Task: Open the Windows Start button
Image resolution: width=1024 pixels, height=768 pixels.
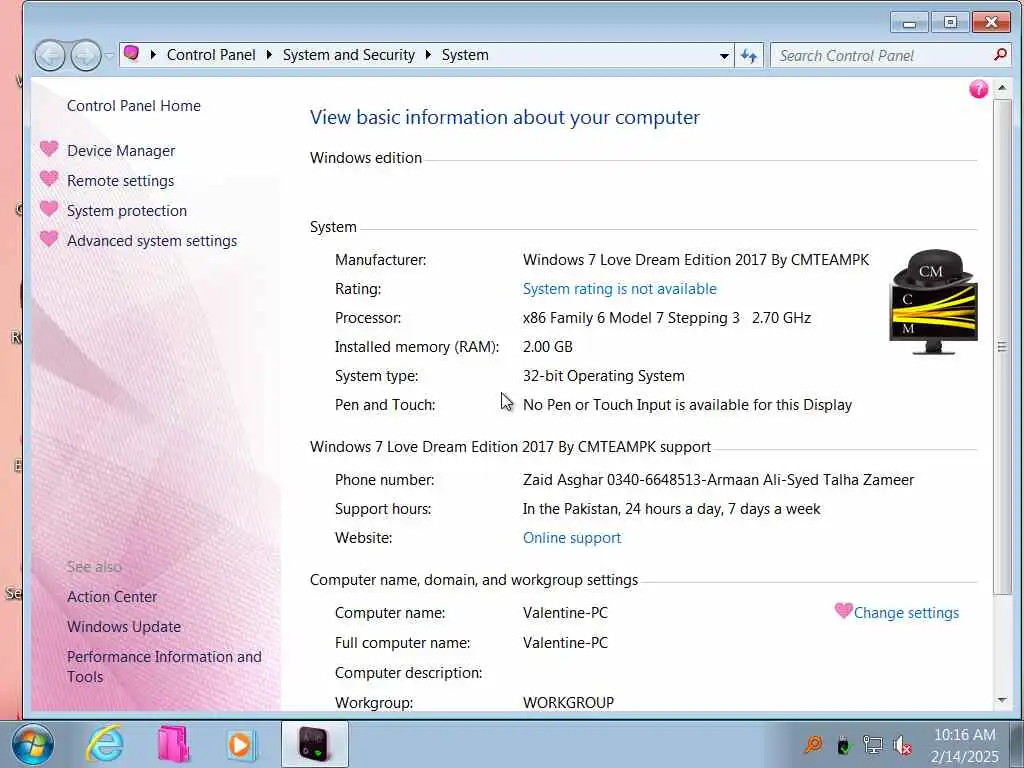Action: pyautogui.click(x=33, y=744)
